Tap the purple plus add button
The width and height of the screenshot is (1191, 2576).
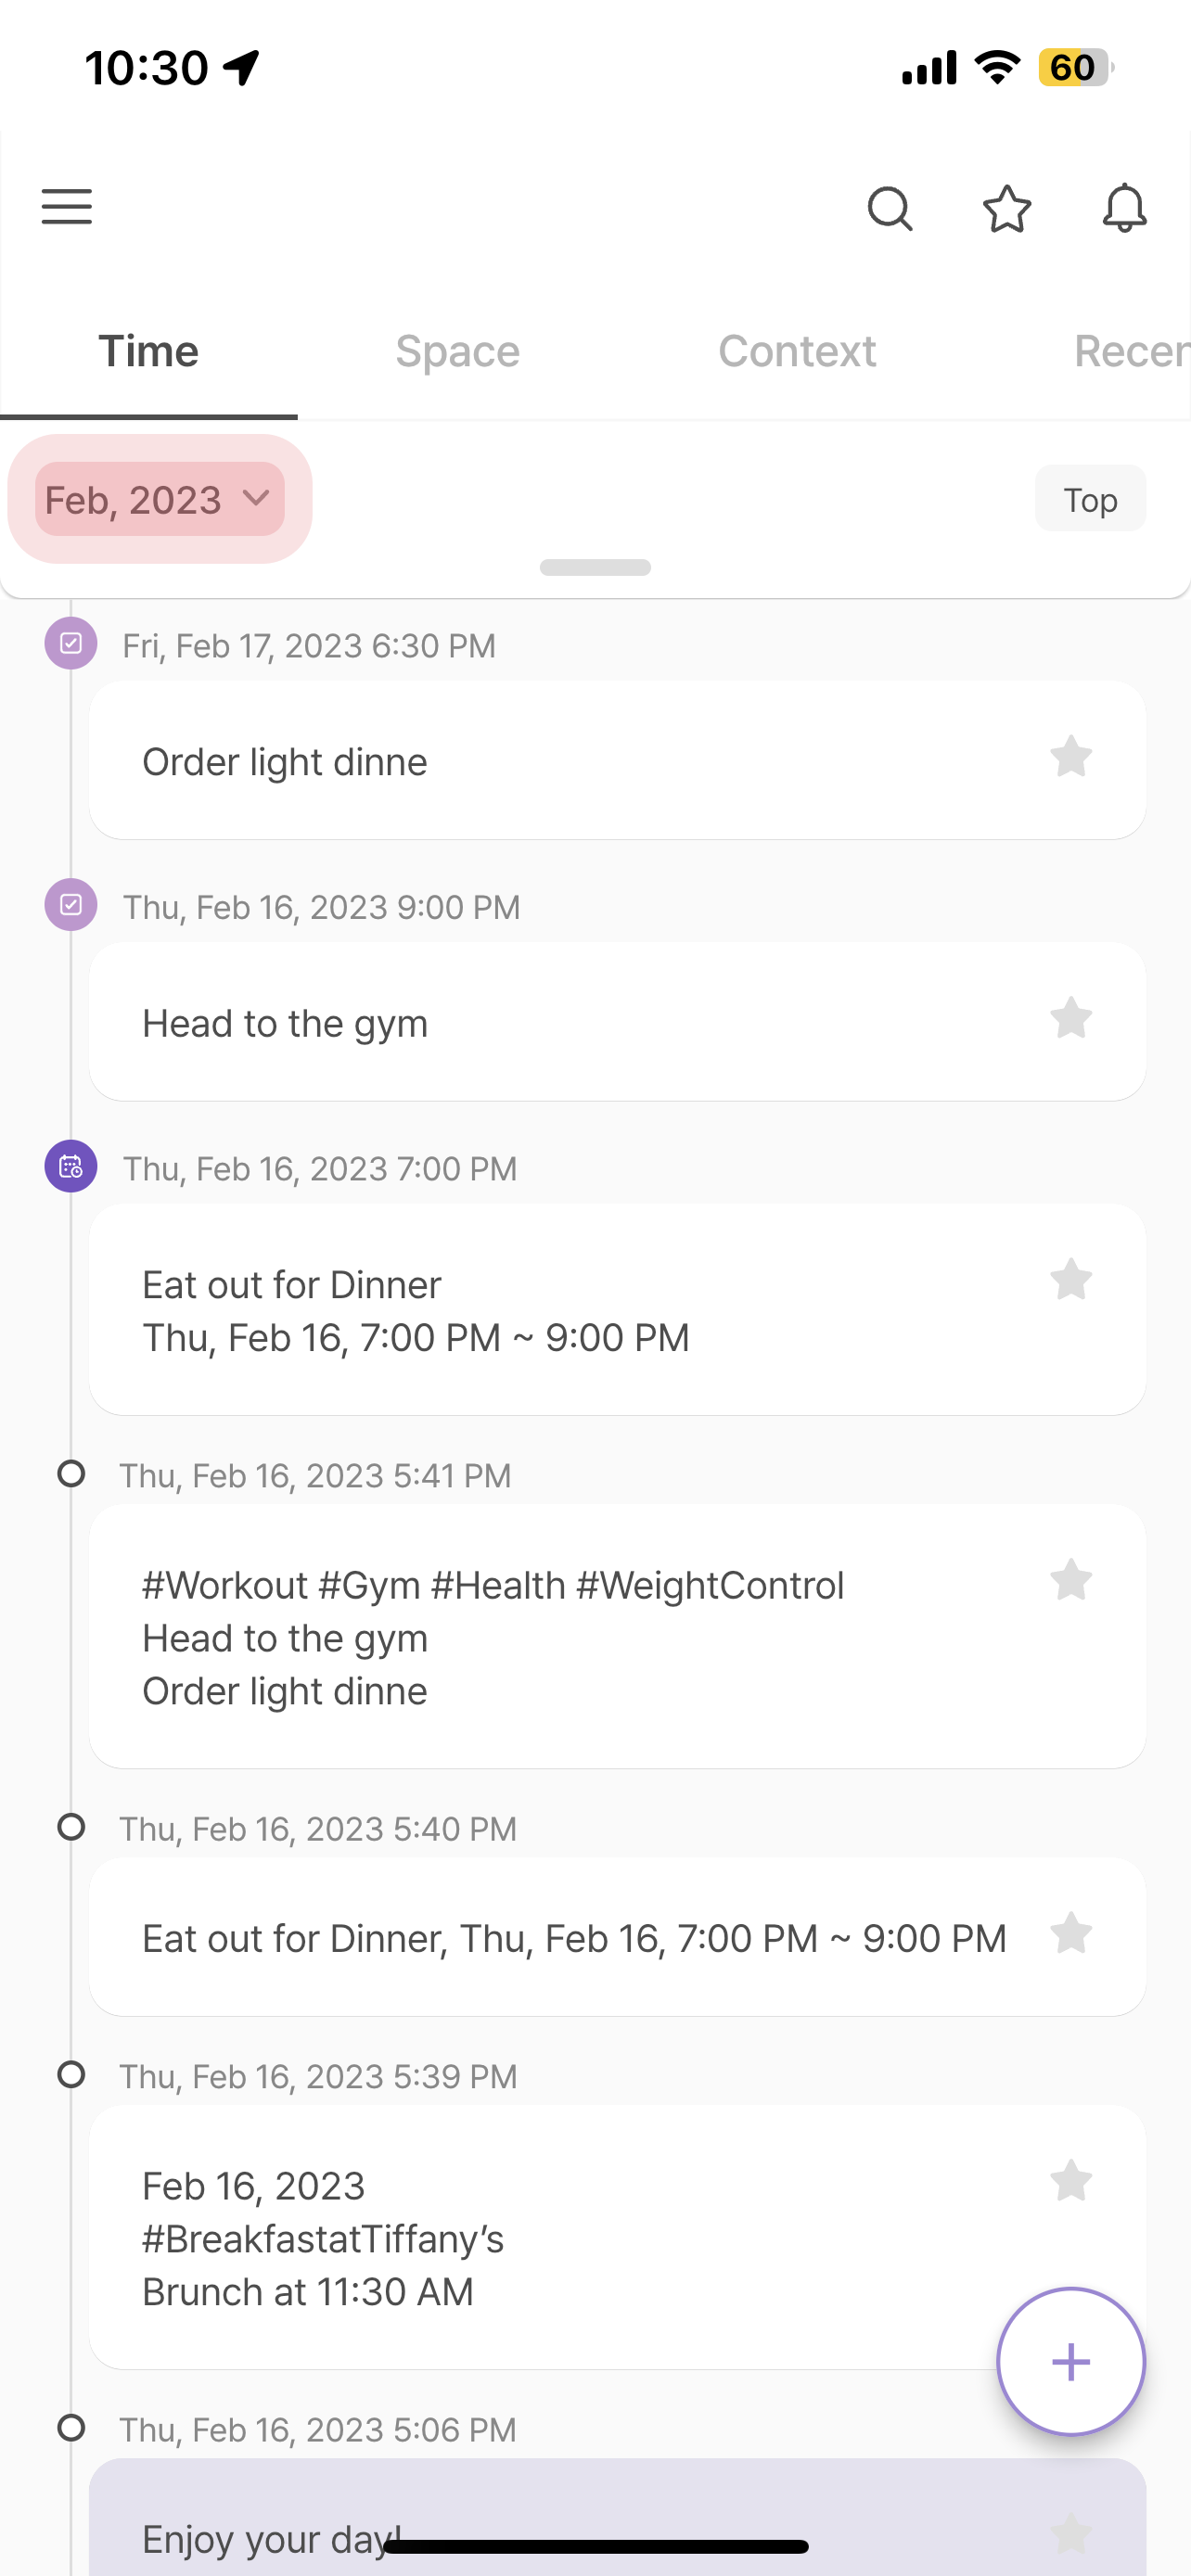pyautogui.click(x=1070, y=2361)
